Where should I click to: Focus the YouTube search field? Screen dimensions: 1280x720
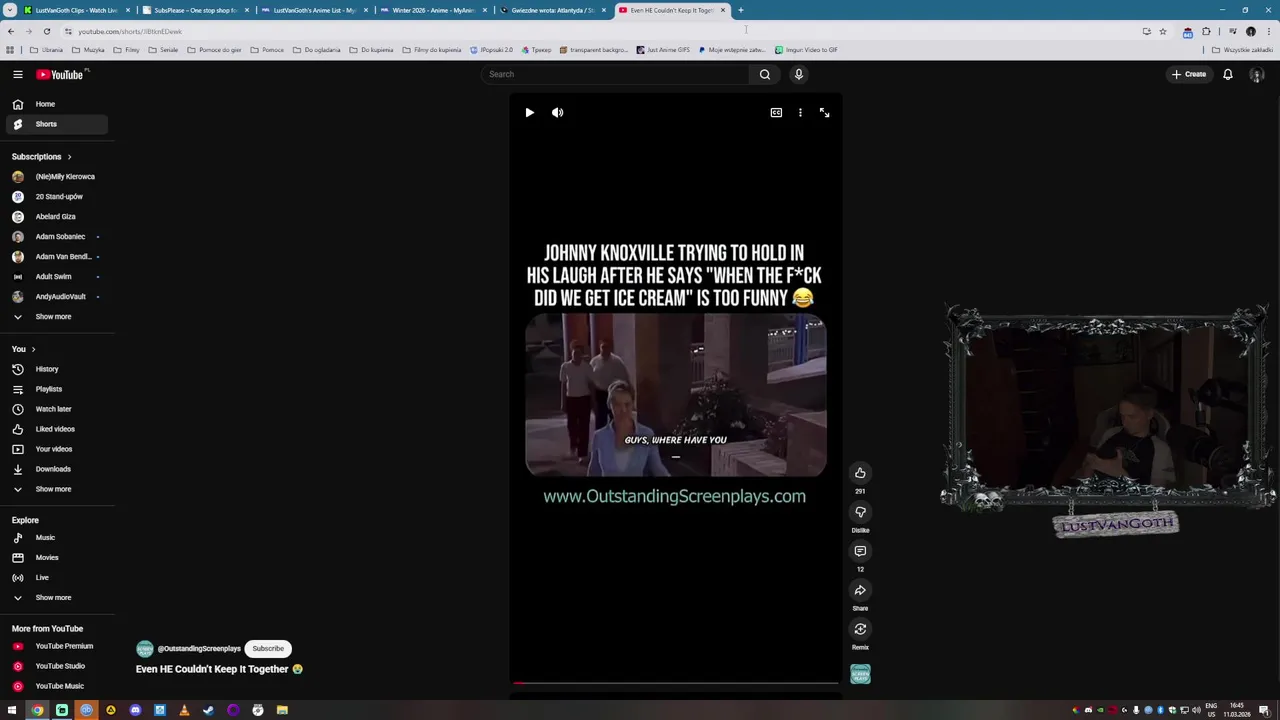pos(615,74)
